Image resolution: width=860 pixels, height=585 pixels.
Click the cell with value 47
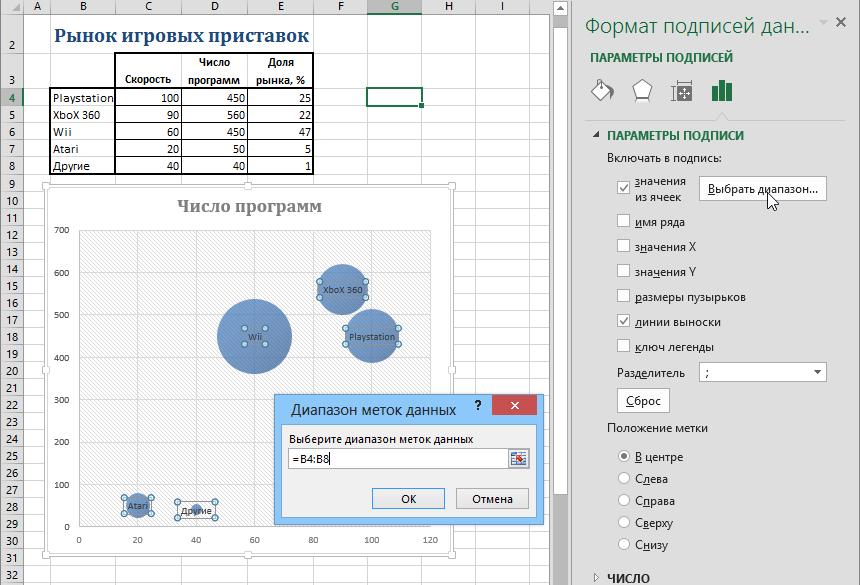[280, 132]
